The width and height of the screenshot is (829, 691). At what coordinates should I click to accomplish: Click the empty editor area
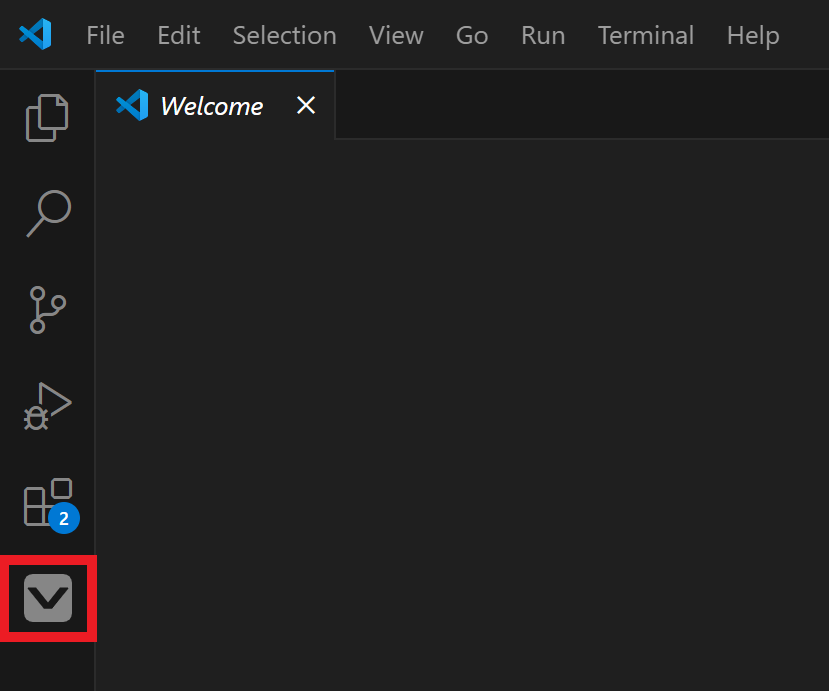pyautogui.click(x=460, y=400)
